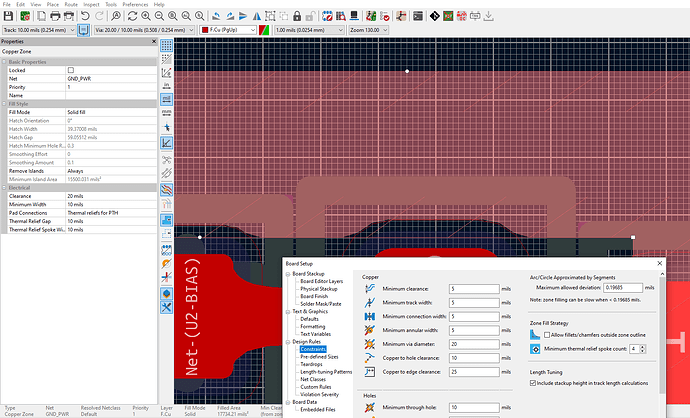Zoom in on the board
This screenshot has width=690, height=418.
[x=146, y=16]
